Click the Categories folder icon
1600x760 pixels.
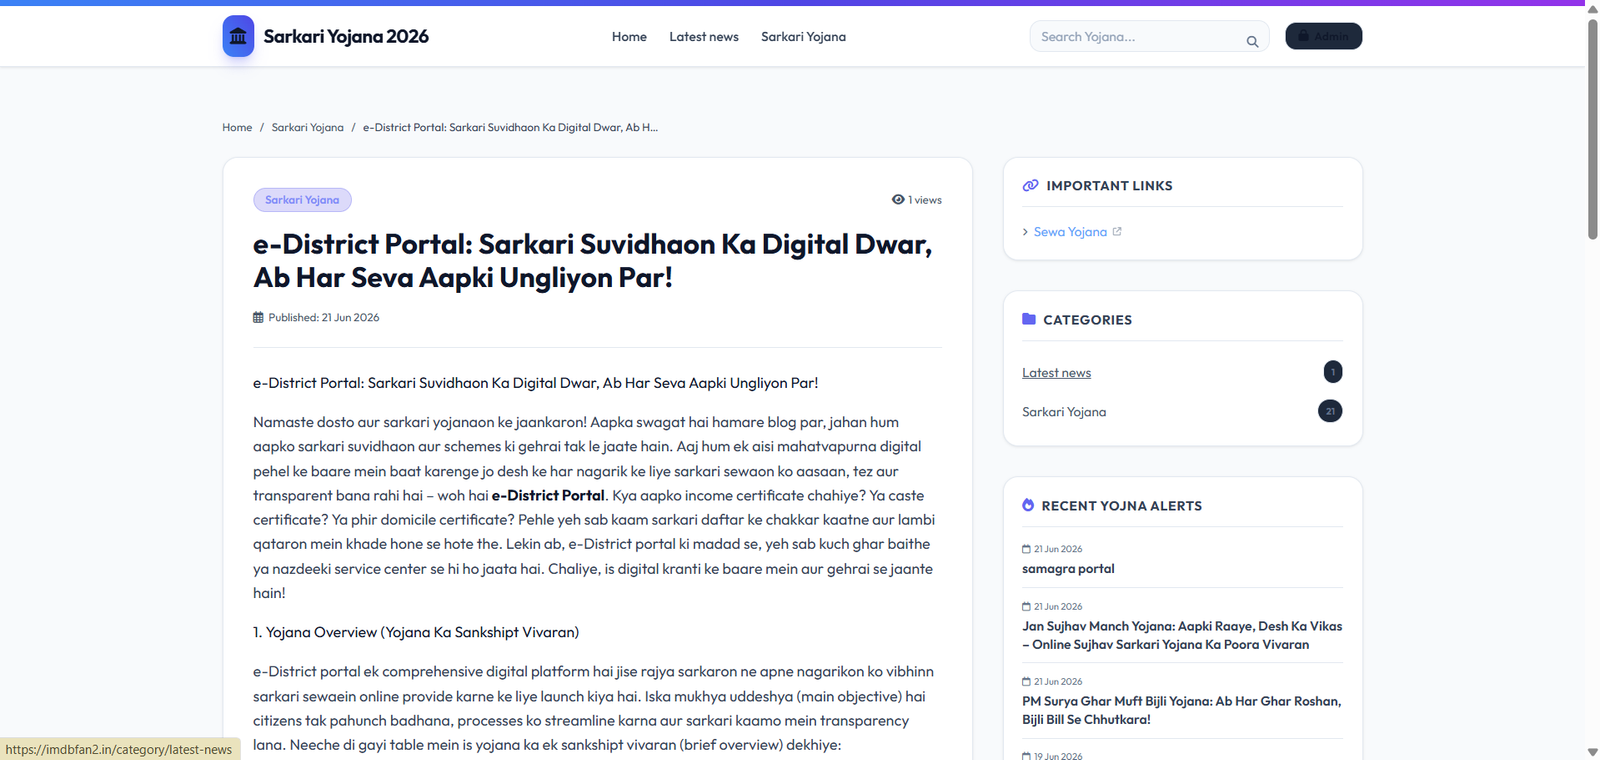tap(1029, 319)
